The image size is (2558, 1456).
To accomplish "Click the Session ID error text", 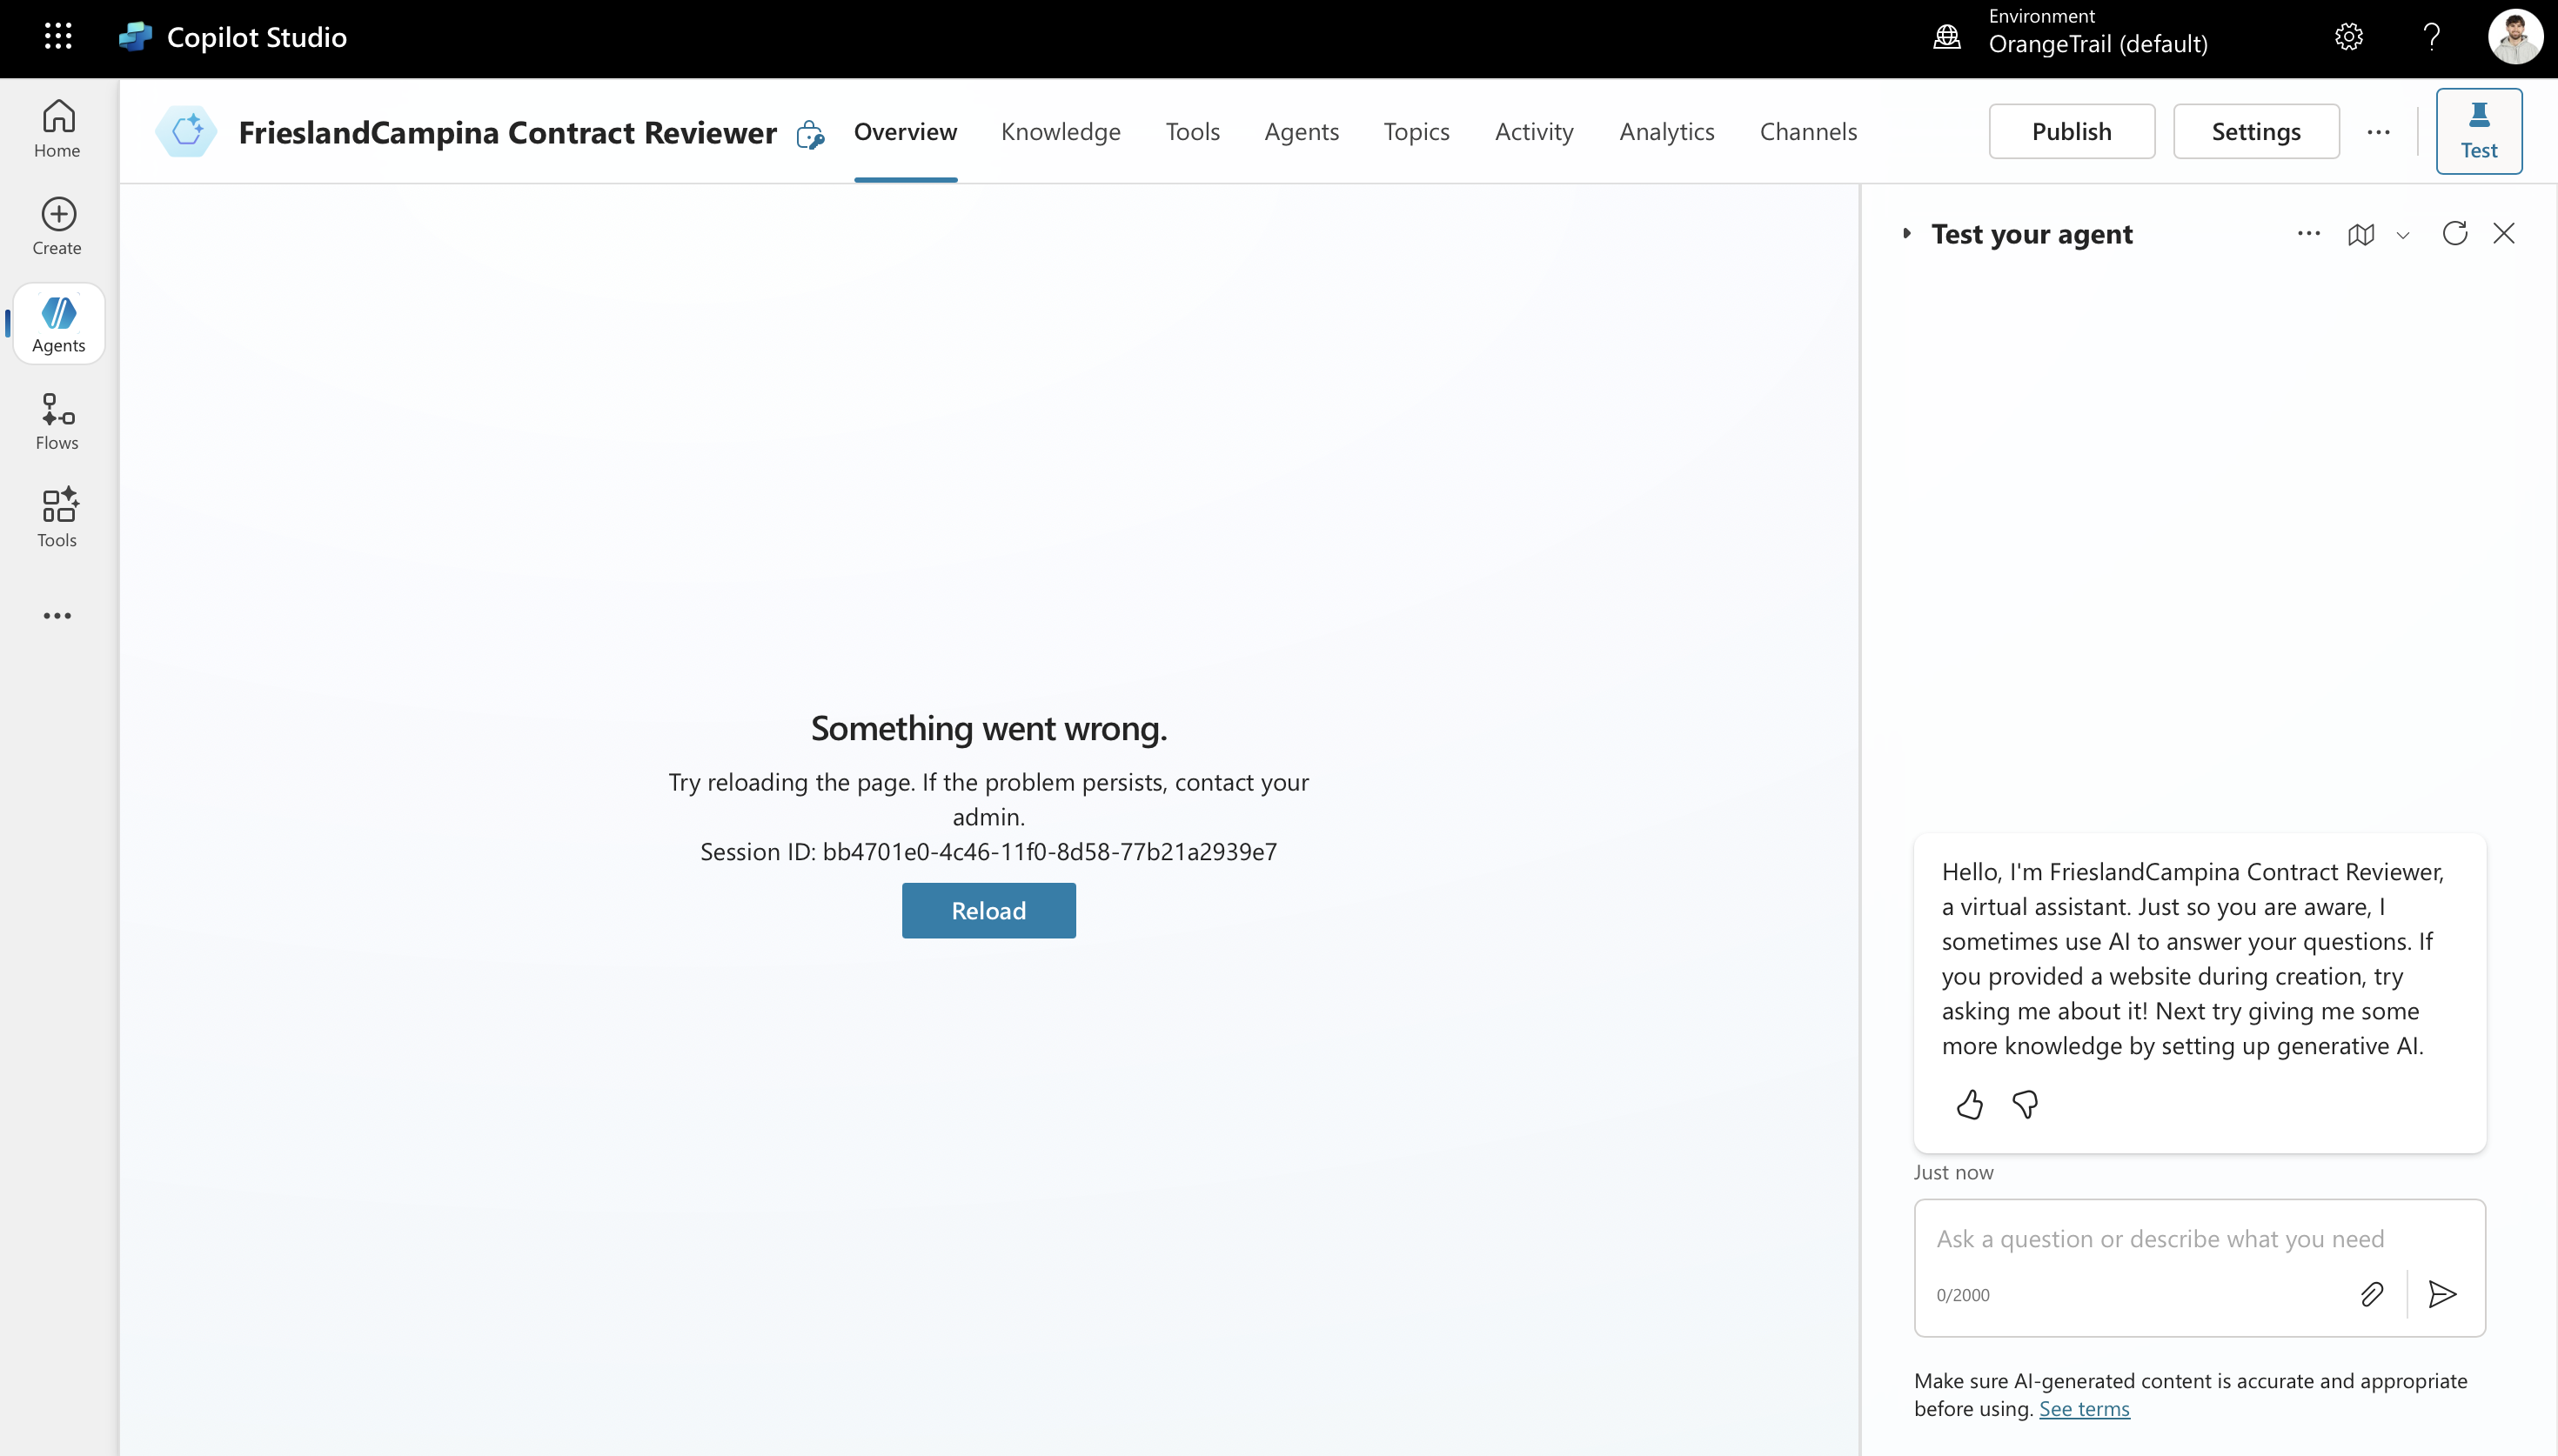I will 988,851.
